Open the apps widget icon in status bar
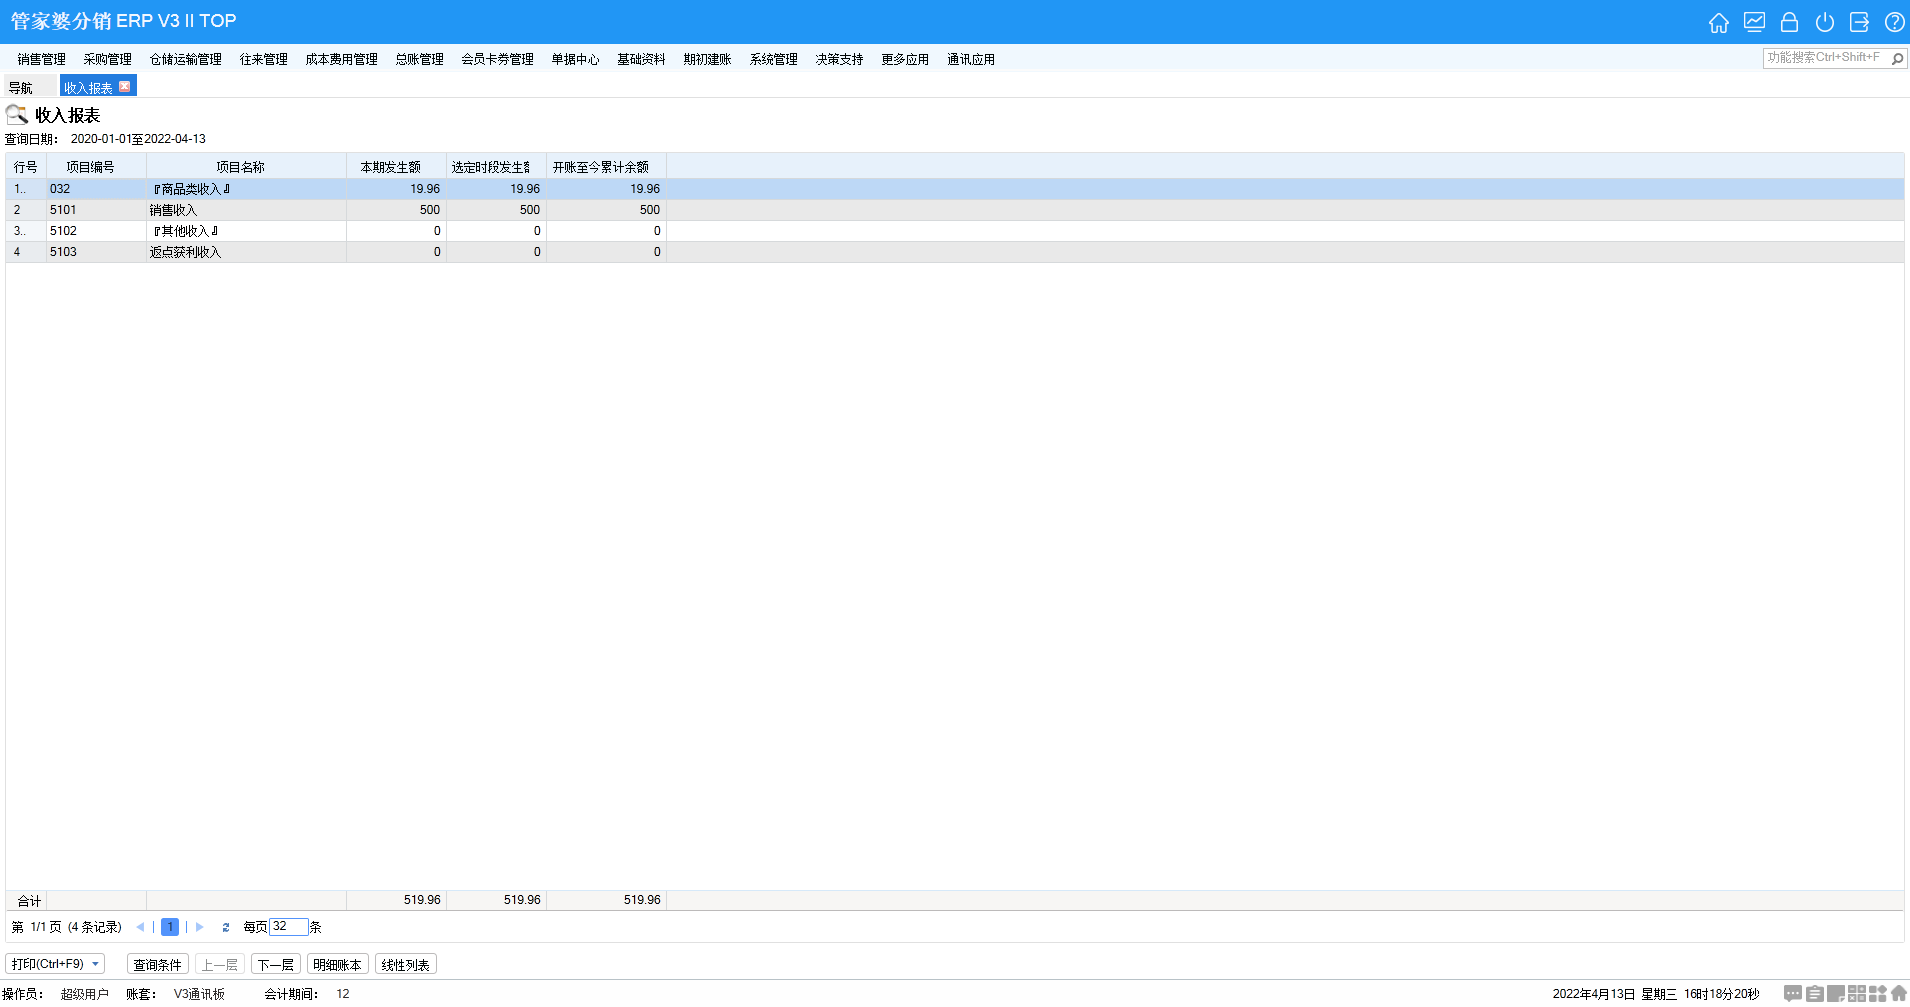Viewport: 1910px width, 1007px height. point(1878,993)
